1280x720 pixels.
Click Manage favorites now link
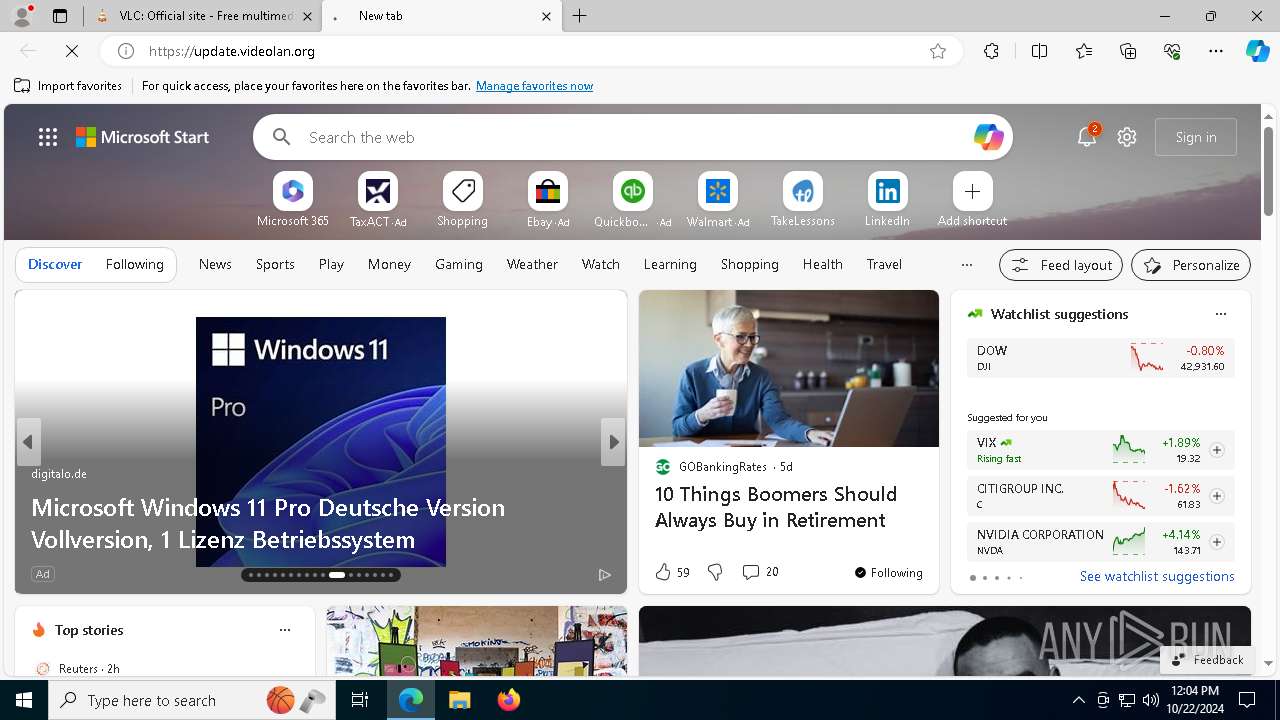[534, 86]
